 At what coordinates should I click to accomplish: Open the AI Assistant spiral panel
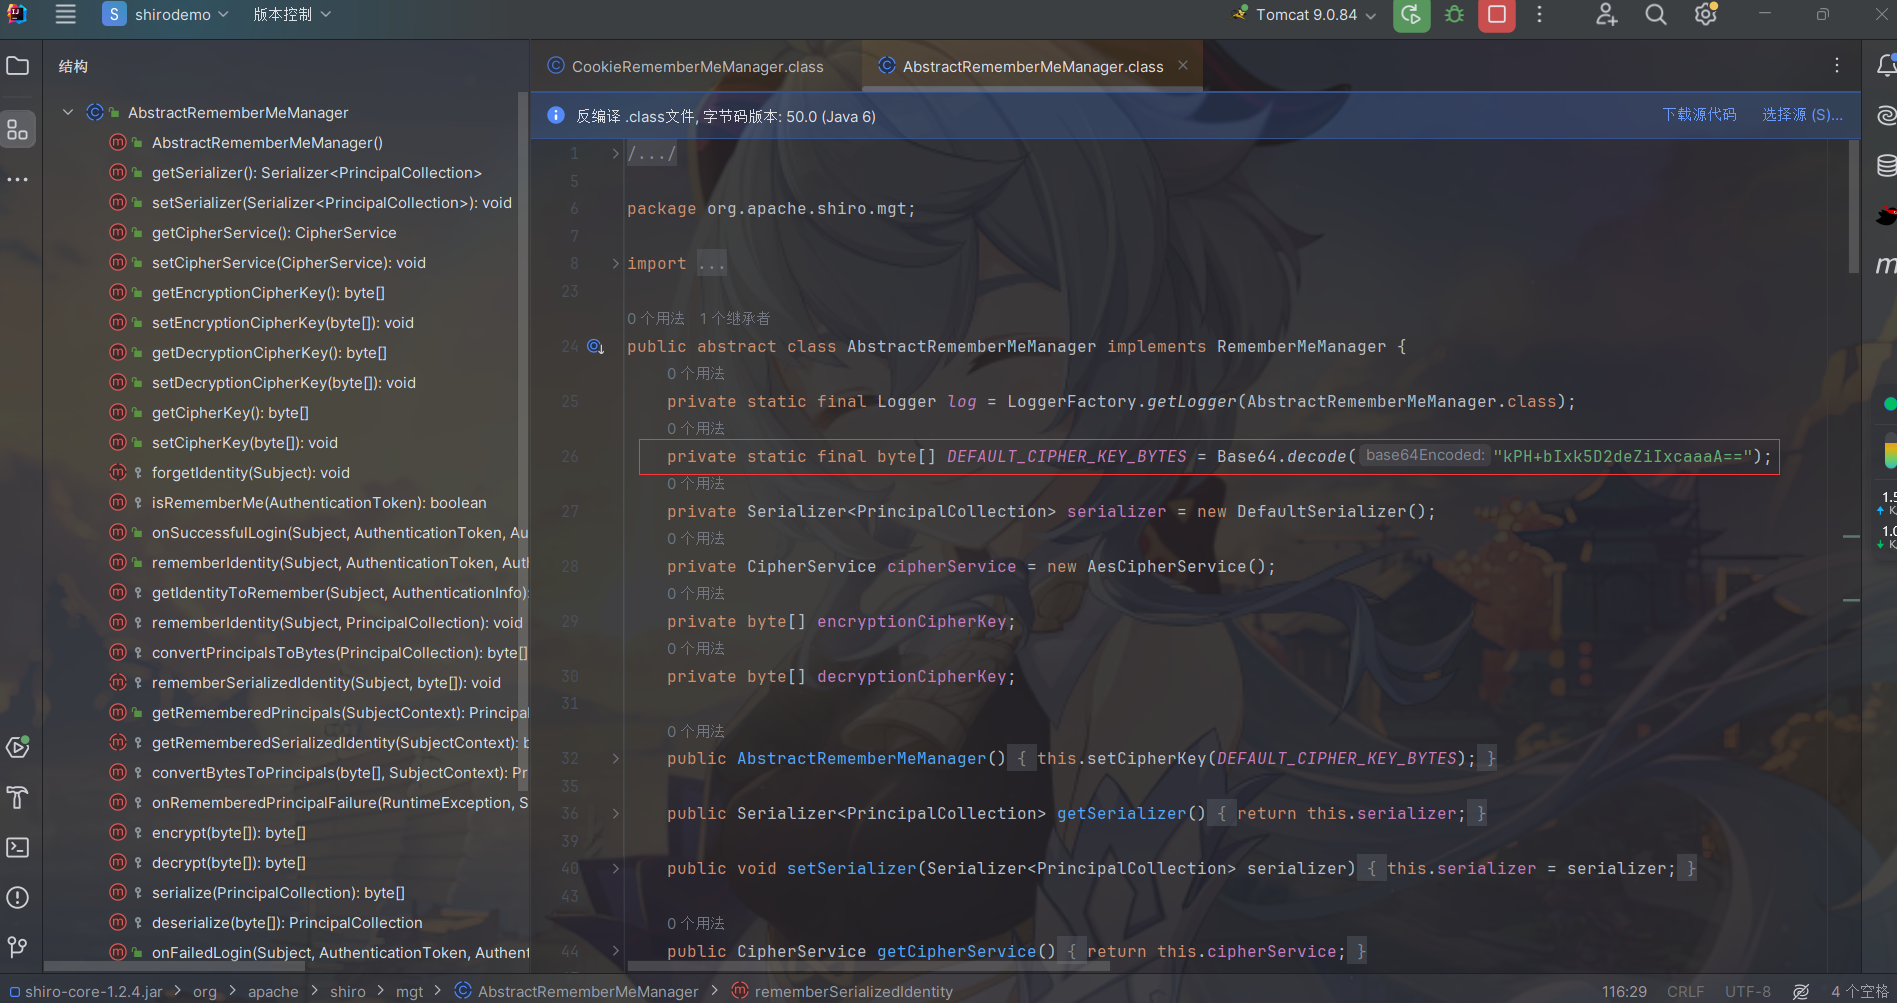pos(1885,116)
